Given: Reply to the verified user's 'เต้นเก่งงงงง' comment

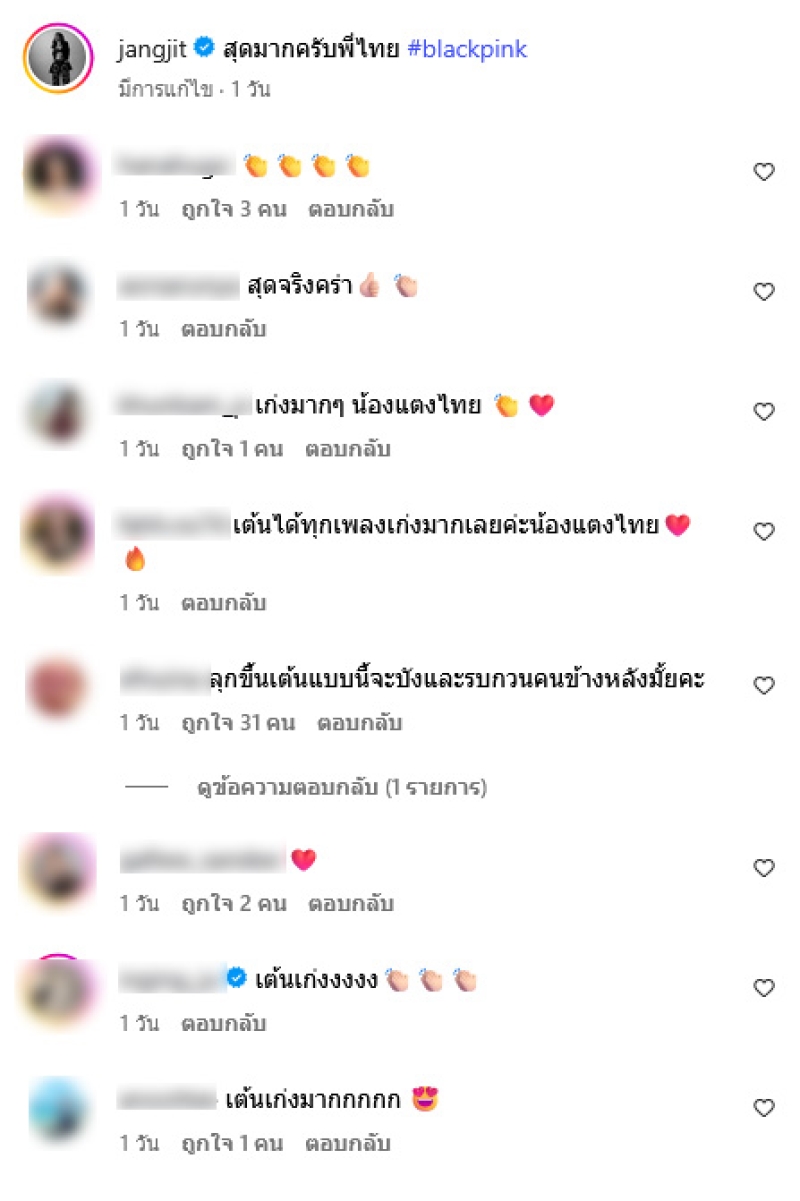Looking at the screenshot, I should (x=223, y=1024).
